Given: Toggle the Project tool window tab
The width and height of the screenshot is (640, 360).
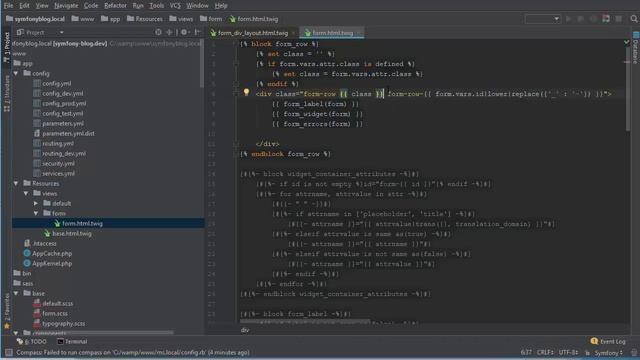Looking at the screenshot, I should click(x=7, y=47).
